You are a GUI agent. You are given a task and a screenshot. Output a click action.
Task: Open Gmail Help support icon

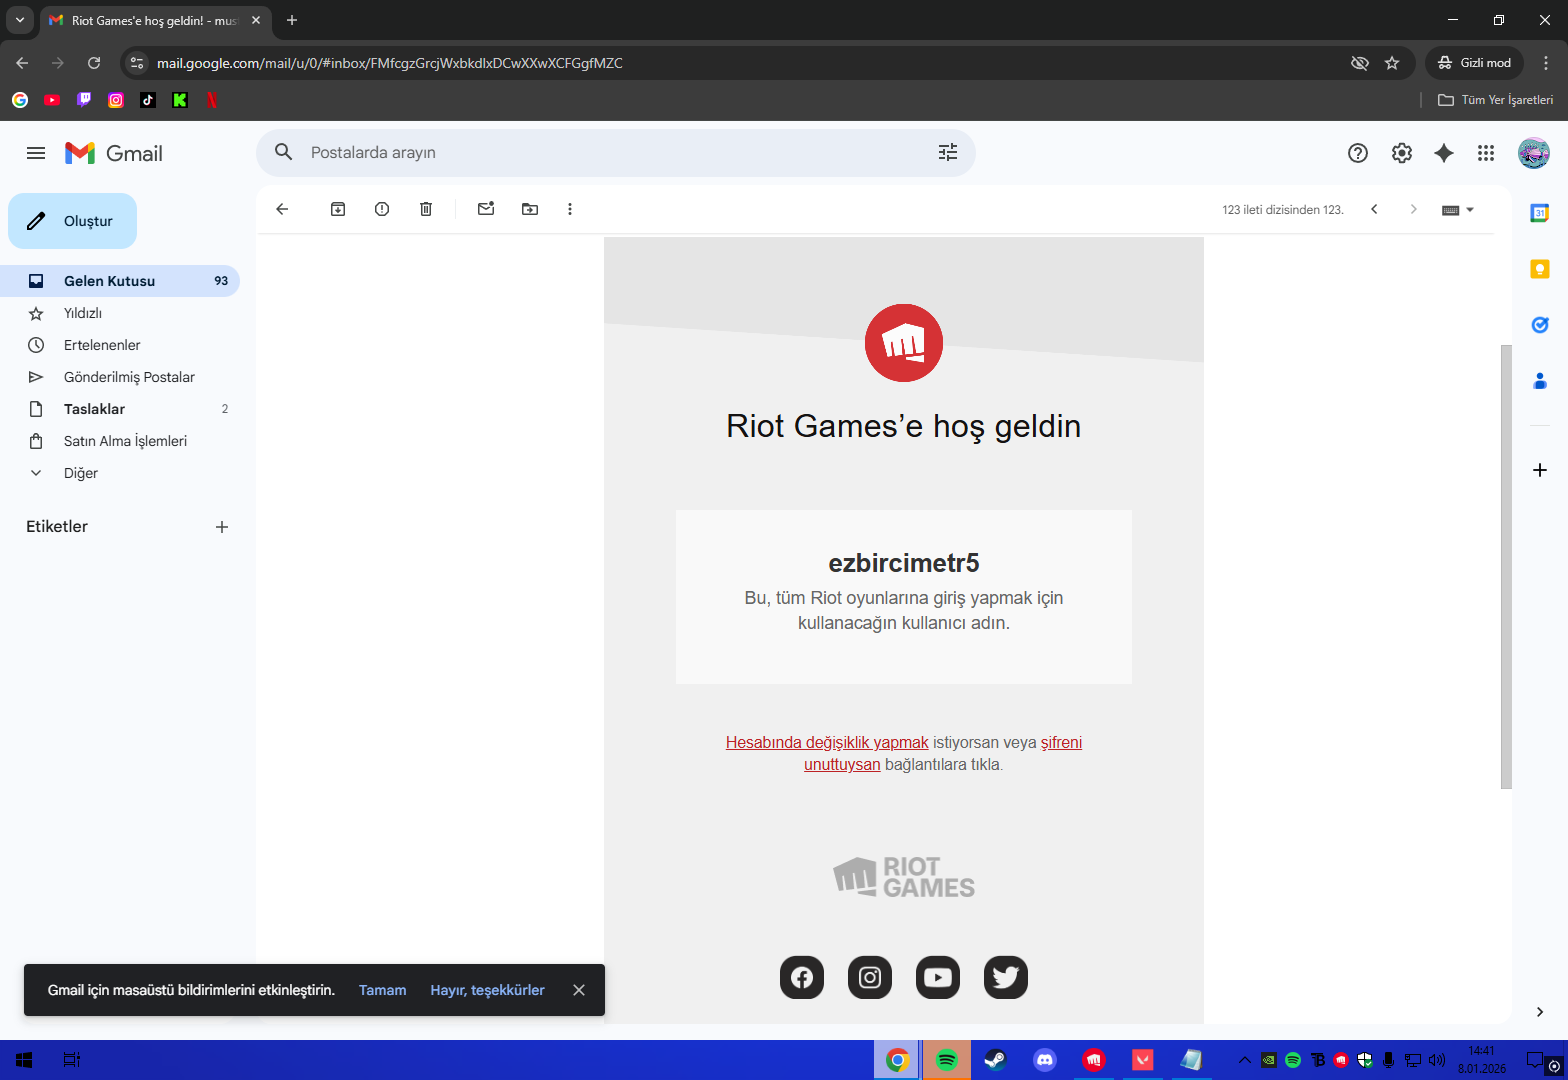click(x=1358, y=153)
